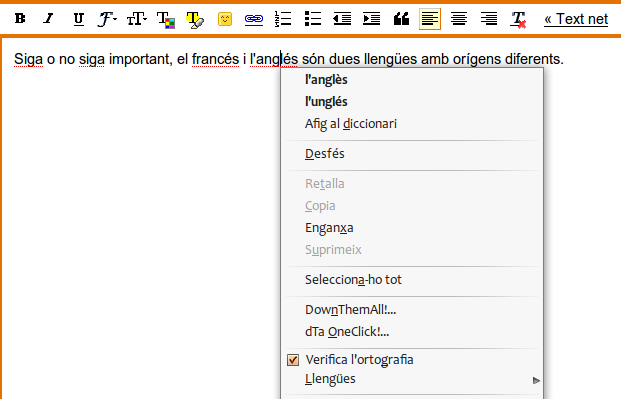Create a numbered list
The height and width of the screenshot is (399, 621).
tap(283, 19)
